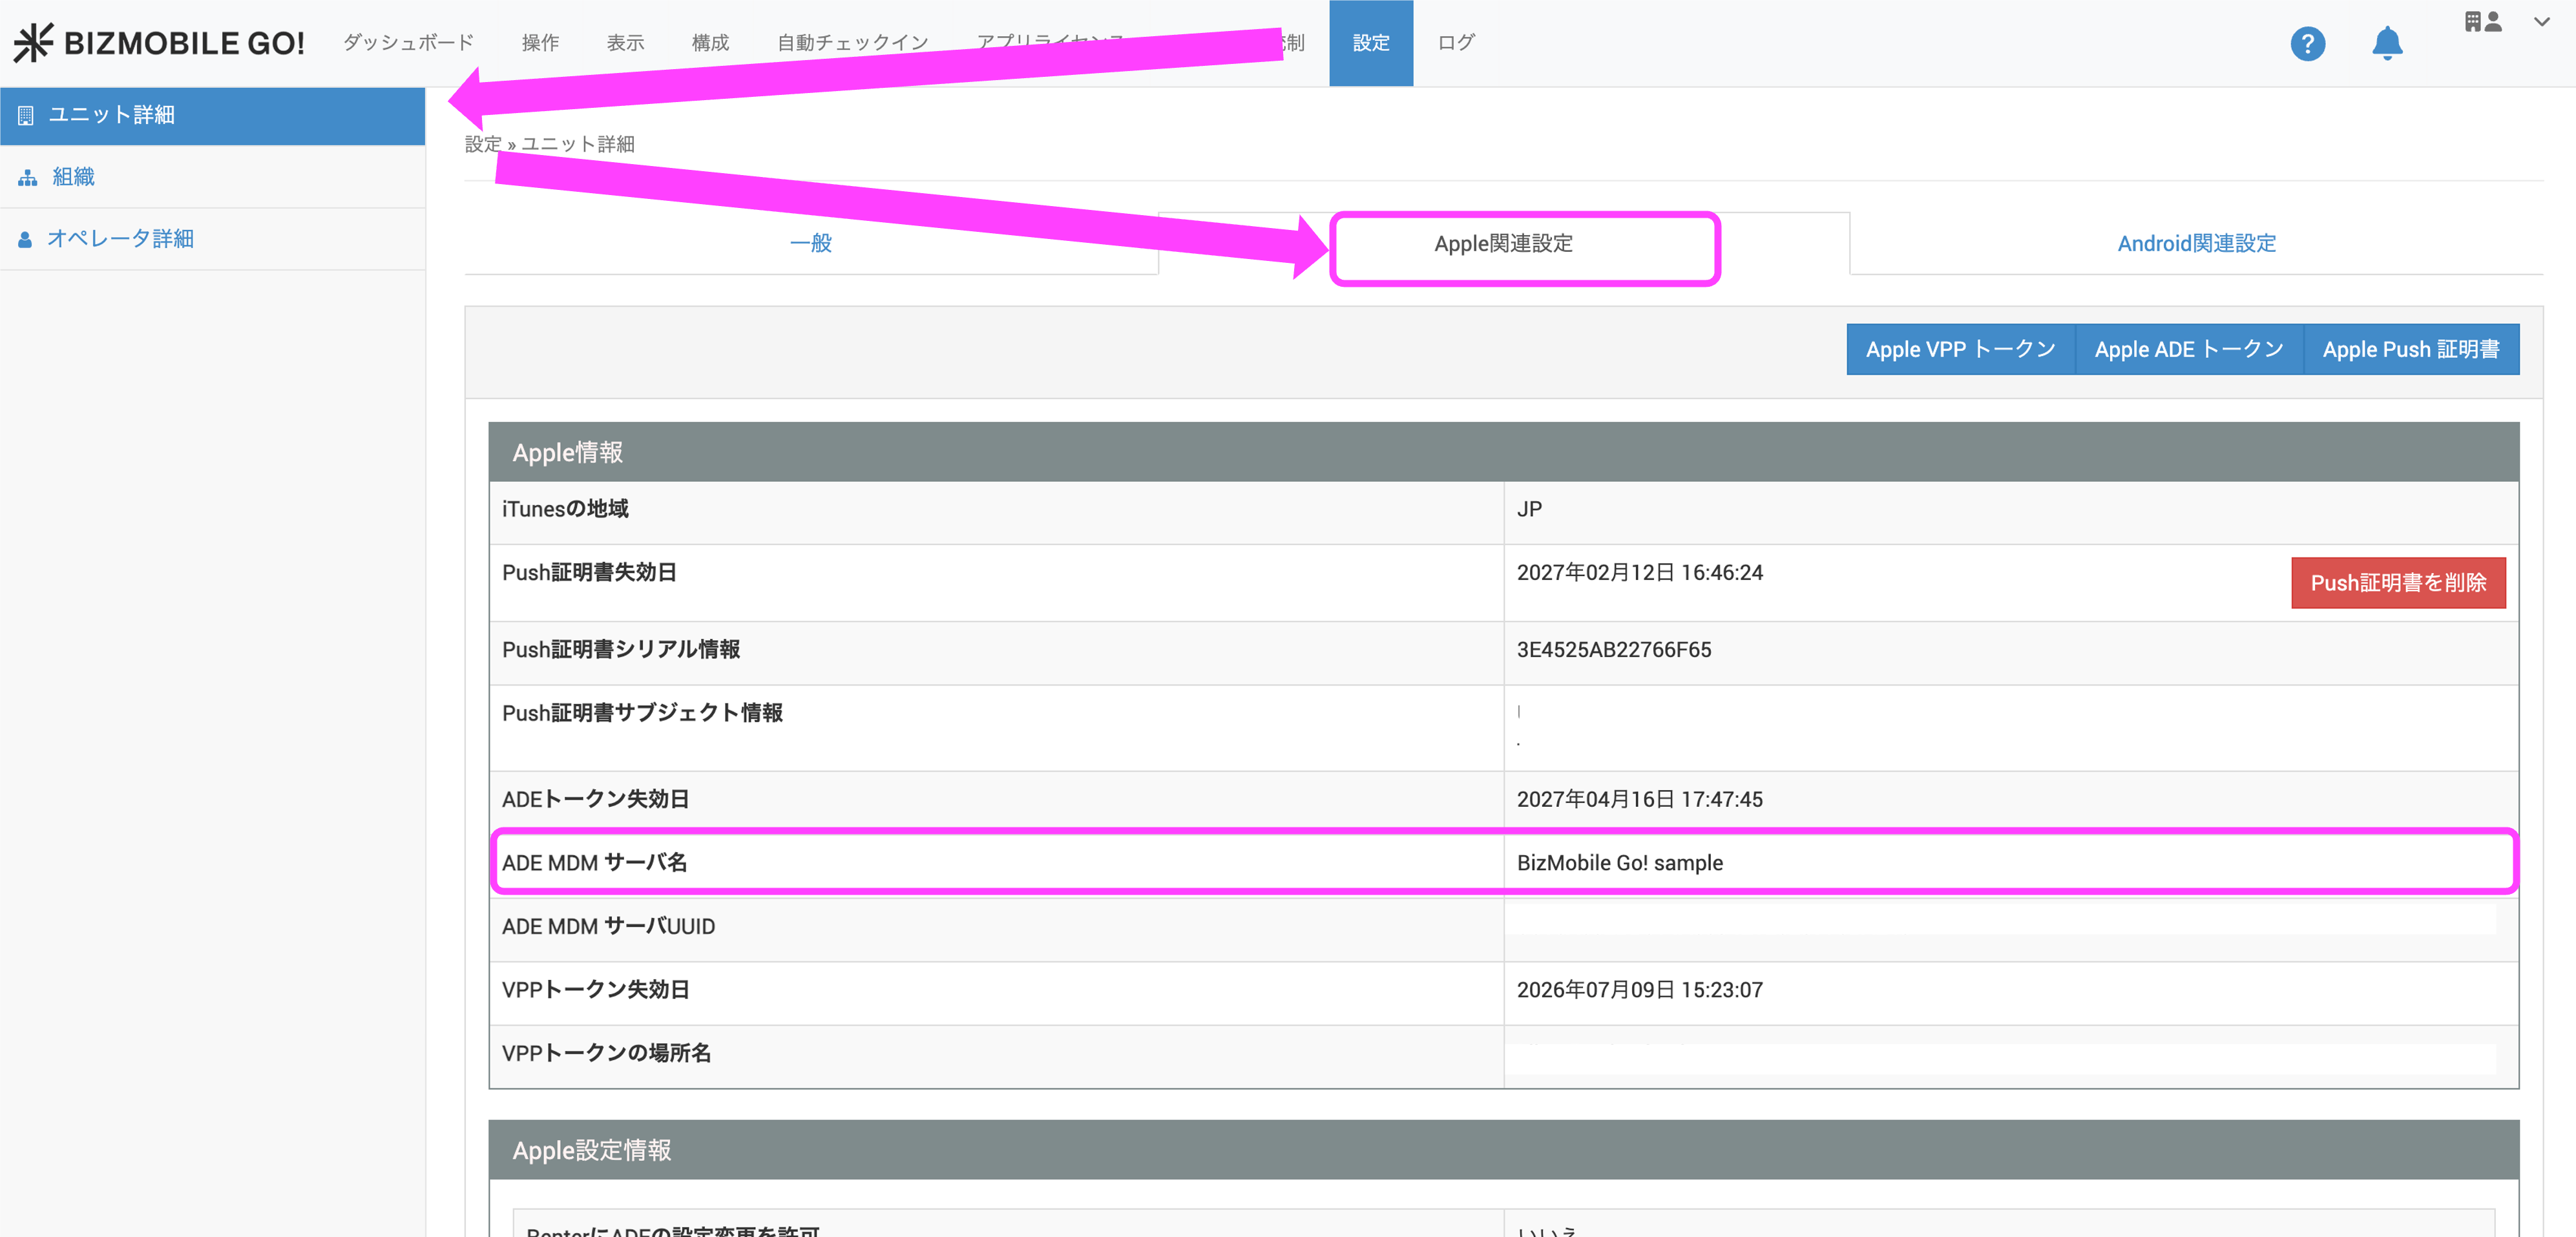Viewport: 2576px width, 1237px height.
Task: Click the ユニット詳細 building icon in sidebar
Action: [x=26, y=115]
